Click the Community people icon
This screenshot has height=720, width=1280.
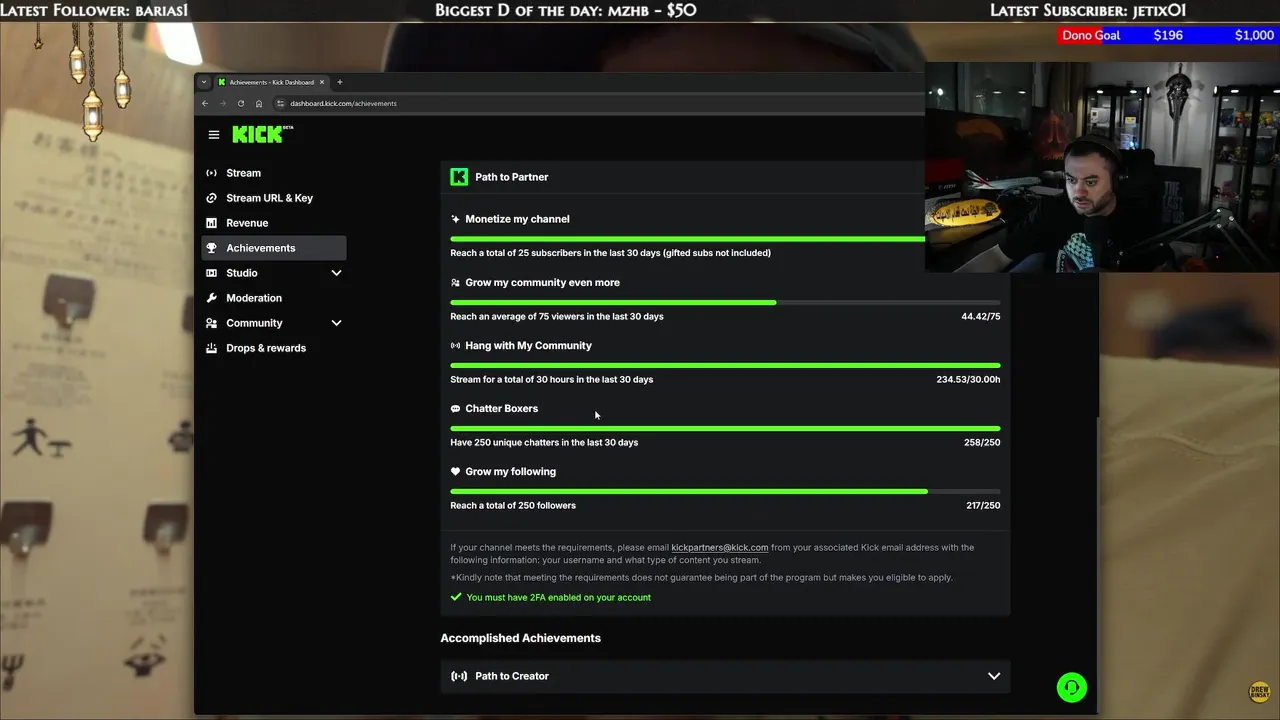pyautogui.click(x=211, y=323)
